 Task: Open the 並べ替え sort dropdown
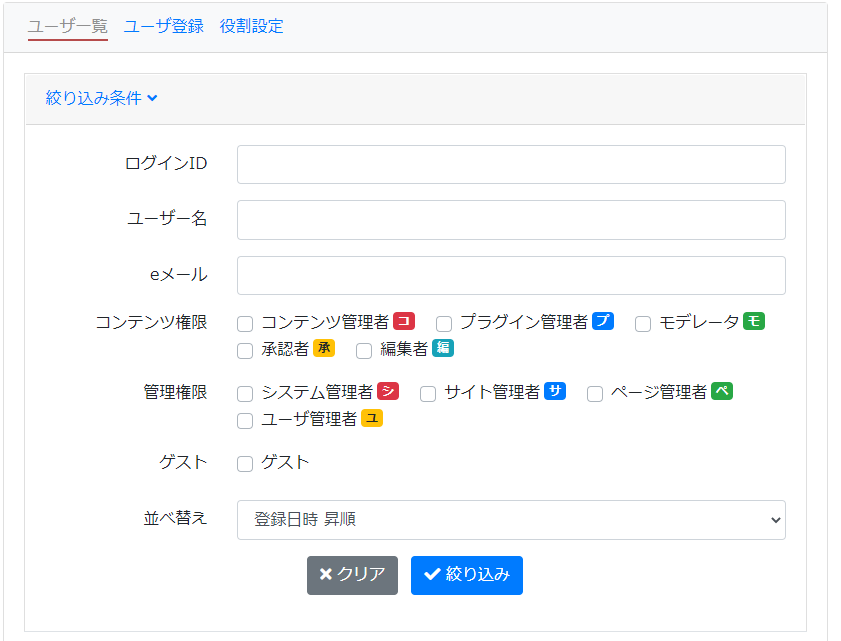coord(511,519)
